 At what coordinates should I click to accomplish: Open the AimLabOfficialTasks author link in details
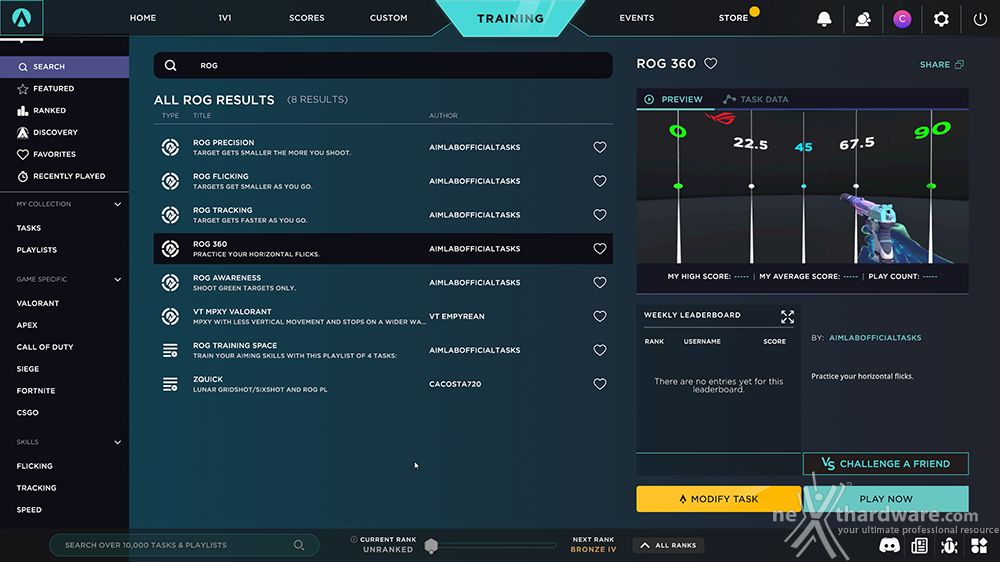pyautogui.click(x=875, y=338)
